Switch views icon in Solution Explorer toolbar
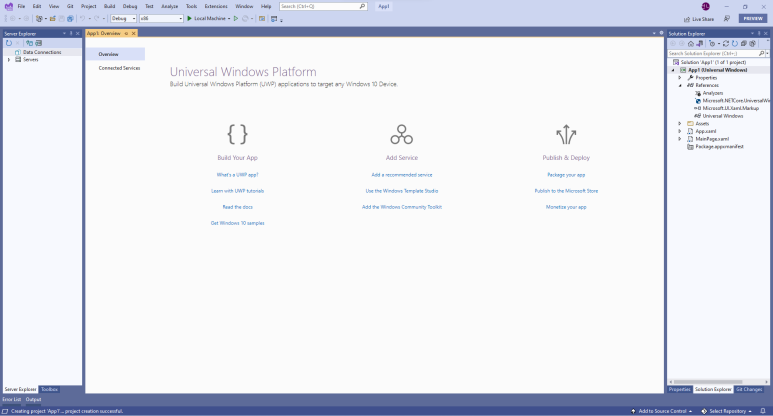This screenshot has width=773, height=416. (700, 43)
